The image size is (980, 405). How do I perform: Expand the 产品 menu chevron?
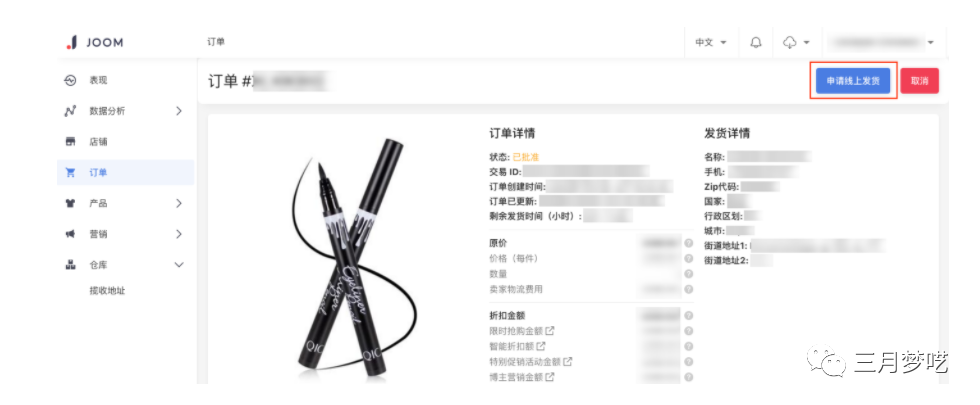tap(179, 203)
